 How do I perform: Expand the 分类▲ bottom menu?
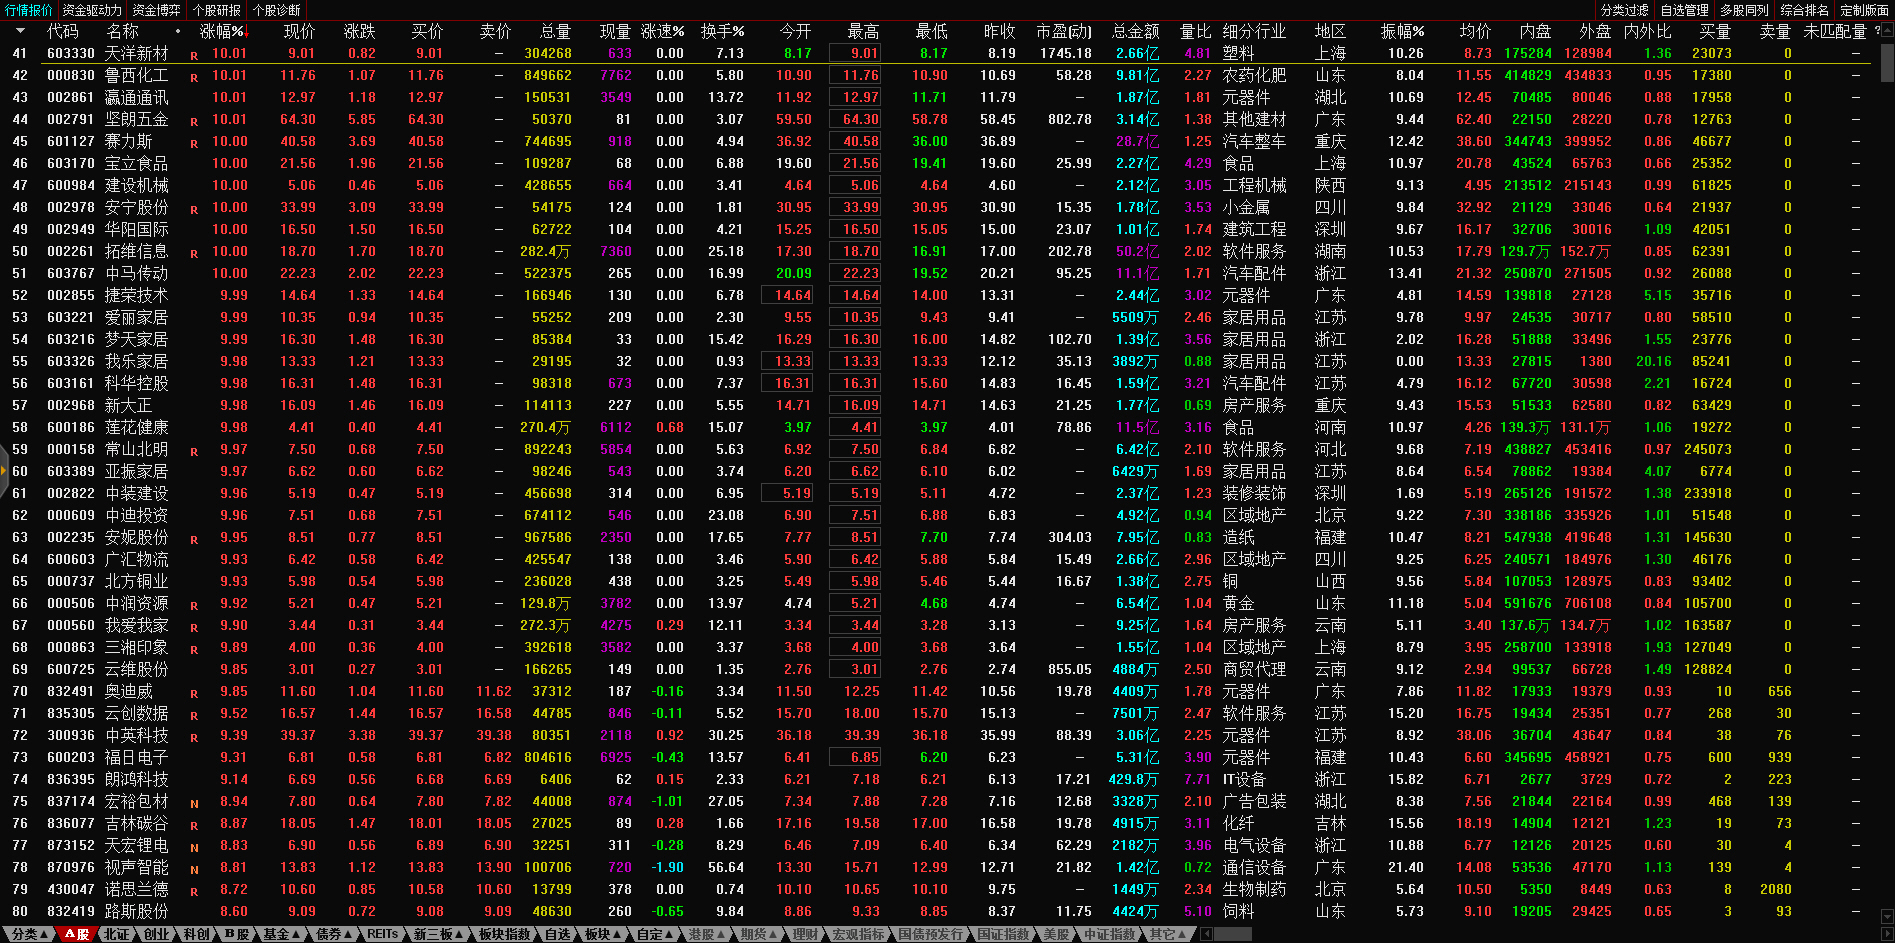click(x=28, y=934)
